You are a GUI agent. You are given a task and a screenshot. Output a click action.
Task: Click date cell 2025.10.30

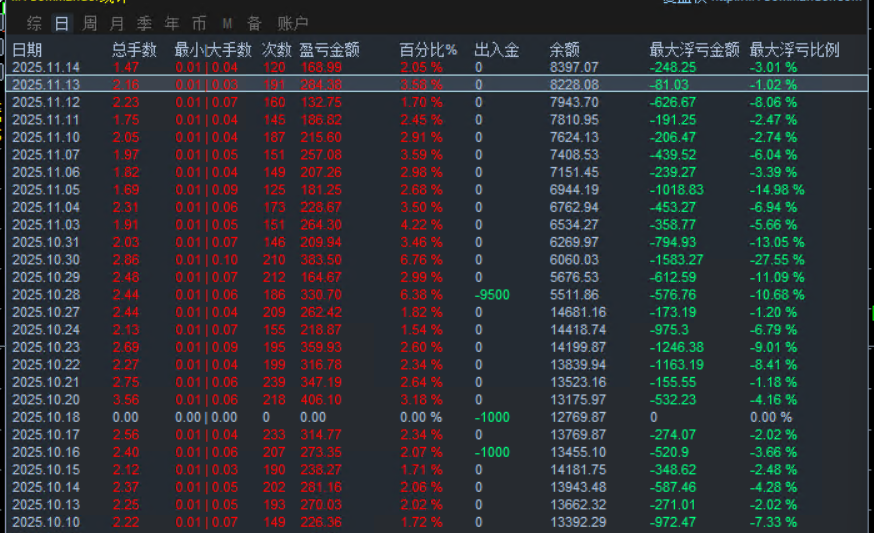point(46,260)
